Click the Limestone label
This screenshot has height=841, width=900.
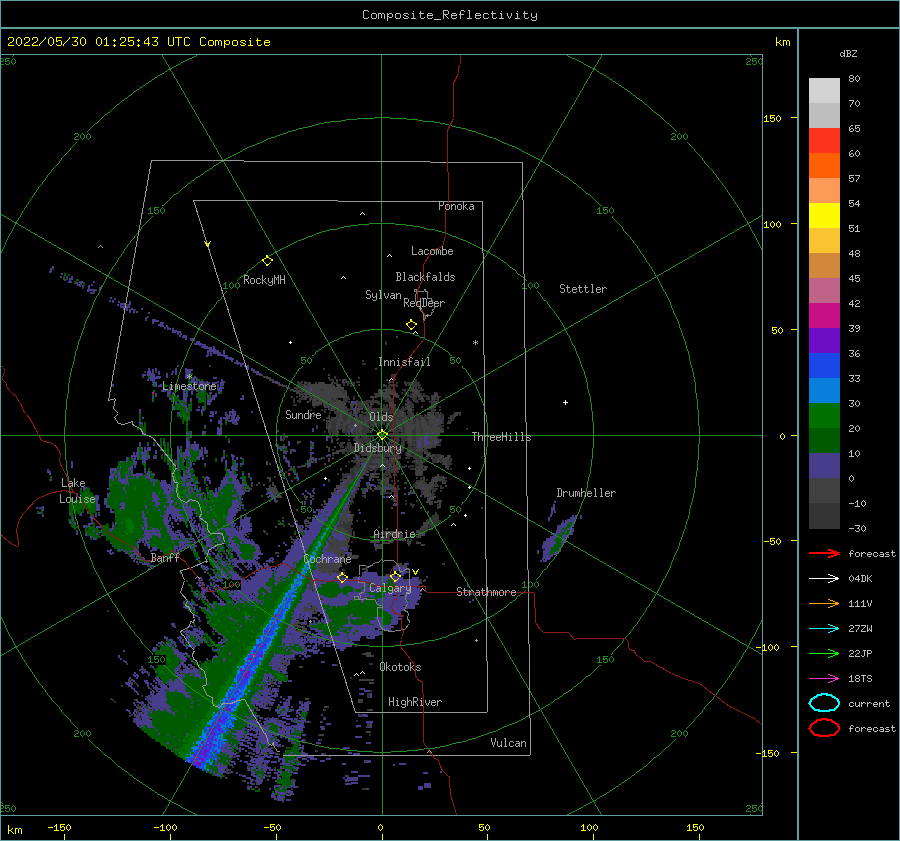pyautogui.click(x=189, y=386)
